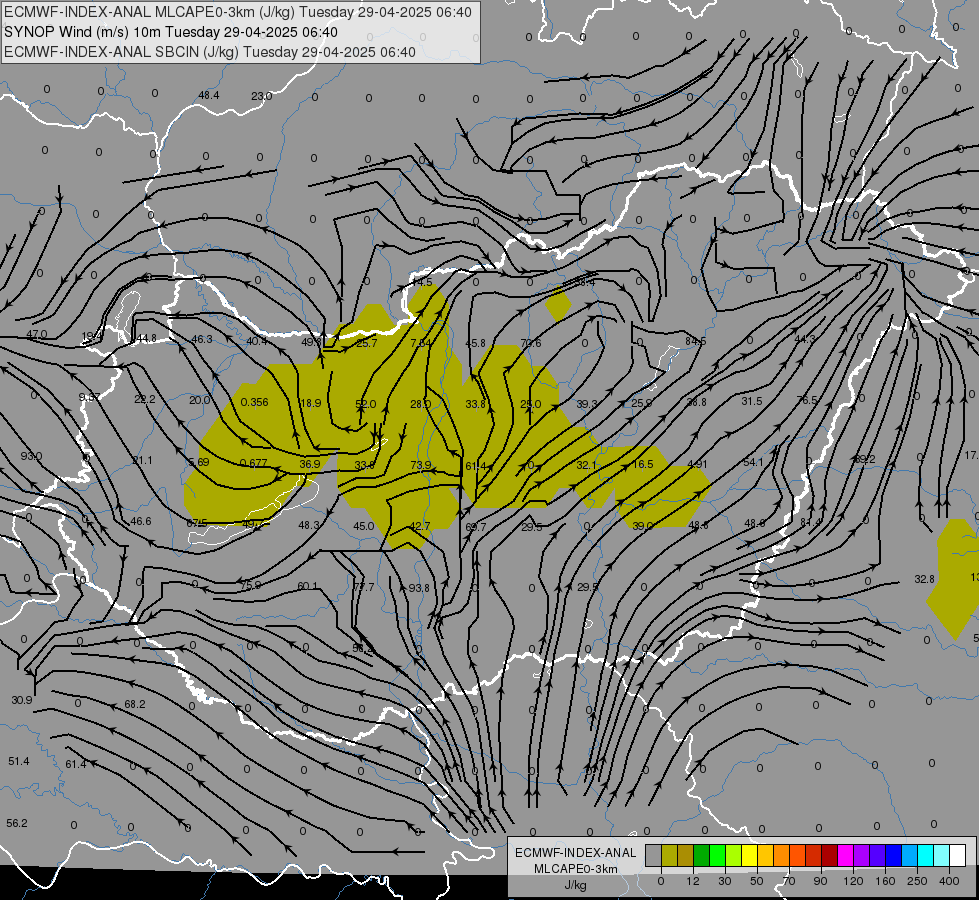Pick the yellow legend swatch before 50
979x900 pixels.
coord(749,856)
